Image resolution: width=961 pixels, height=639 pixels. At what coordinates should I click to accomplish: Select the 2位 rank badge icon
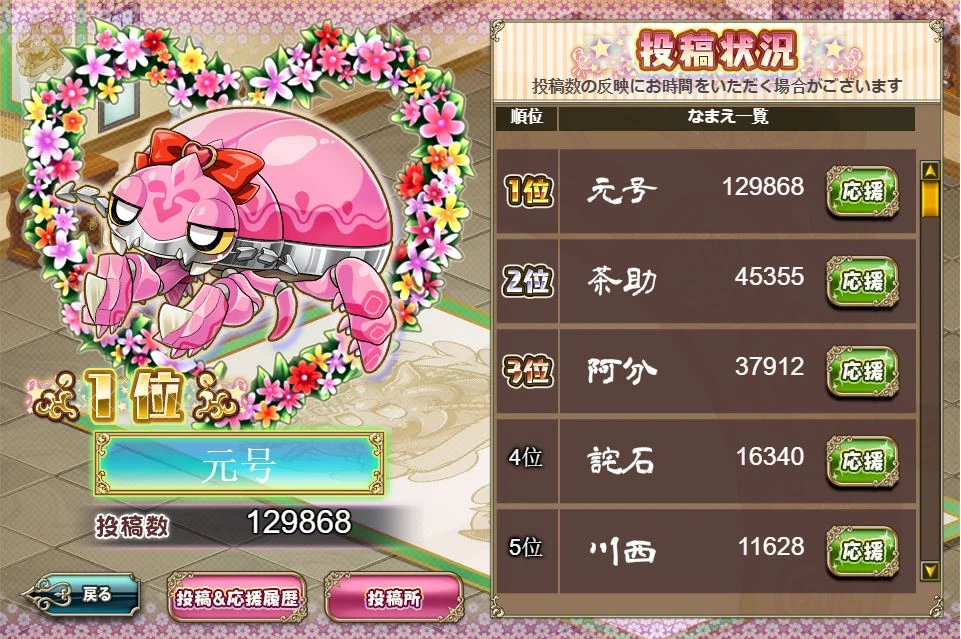pos(528,281)
